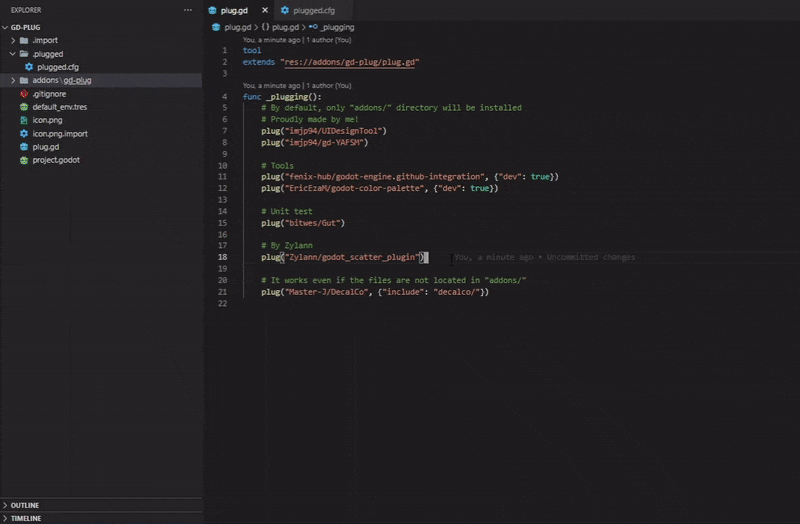This screenshot has height=524, width=800.
Task: Collapse the GD-PLUG root folder
Action: pos(5,27)
